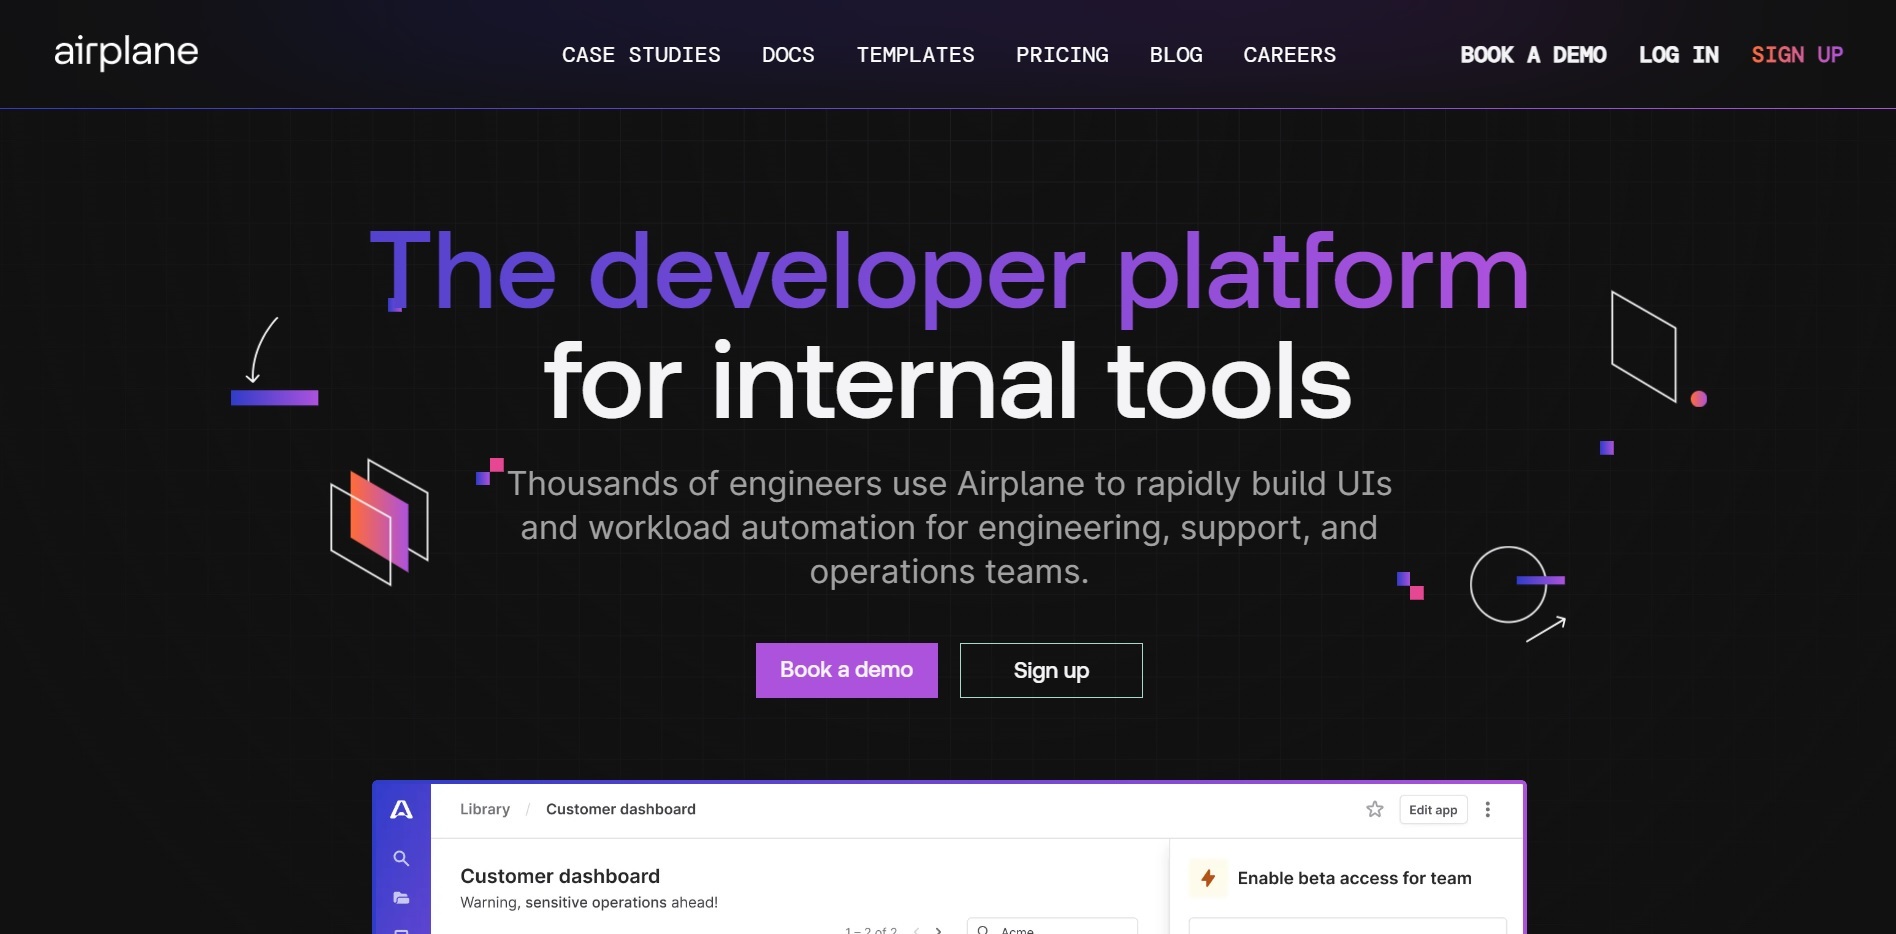This screenshot has width=1896, height=934.
Task: Click the 'Customer dashboard' heading
Action: pyautogui.click(x=560, y=876)
